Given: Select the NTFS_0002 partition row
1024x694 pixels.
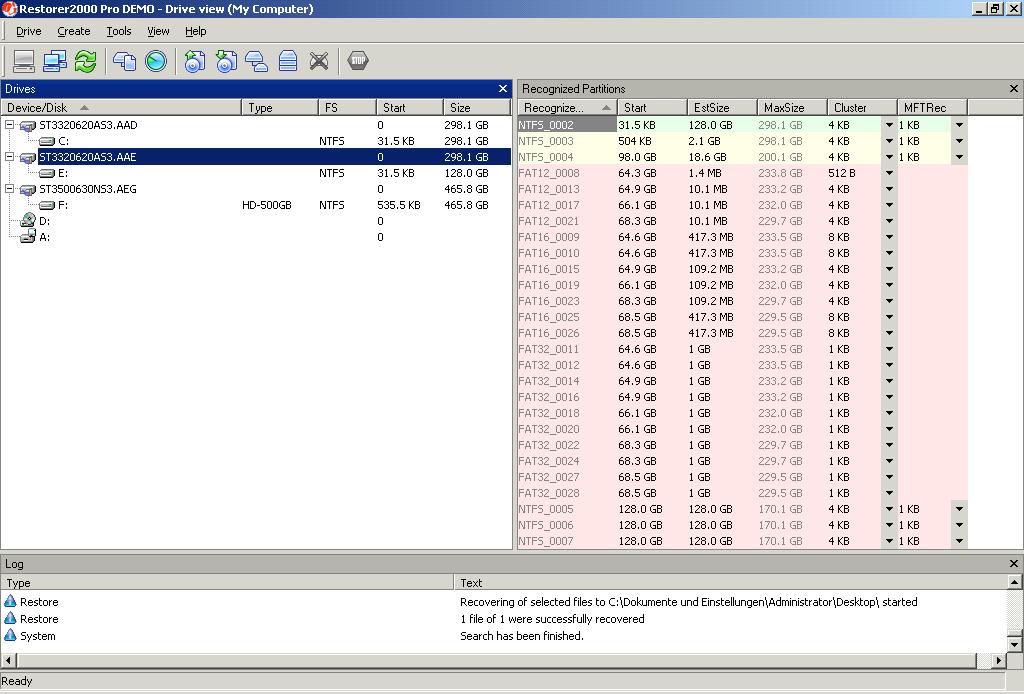Looking at the screenshot, I should [743, 125].
